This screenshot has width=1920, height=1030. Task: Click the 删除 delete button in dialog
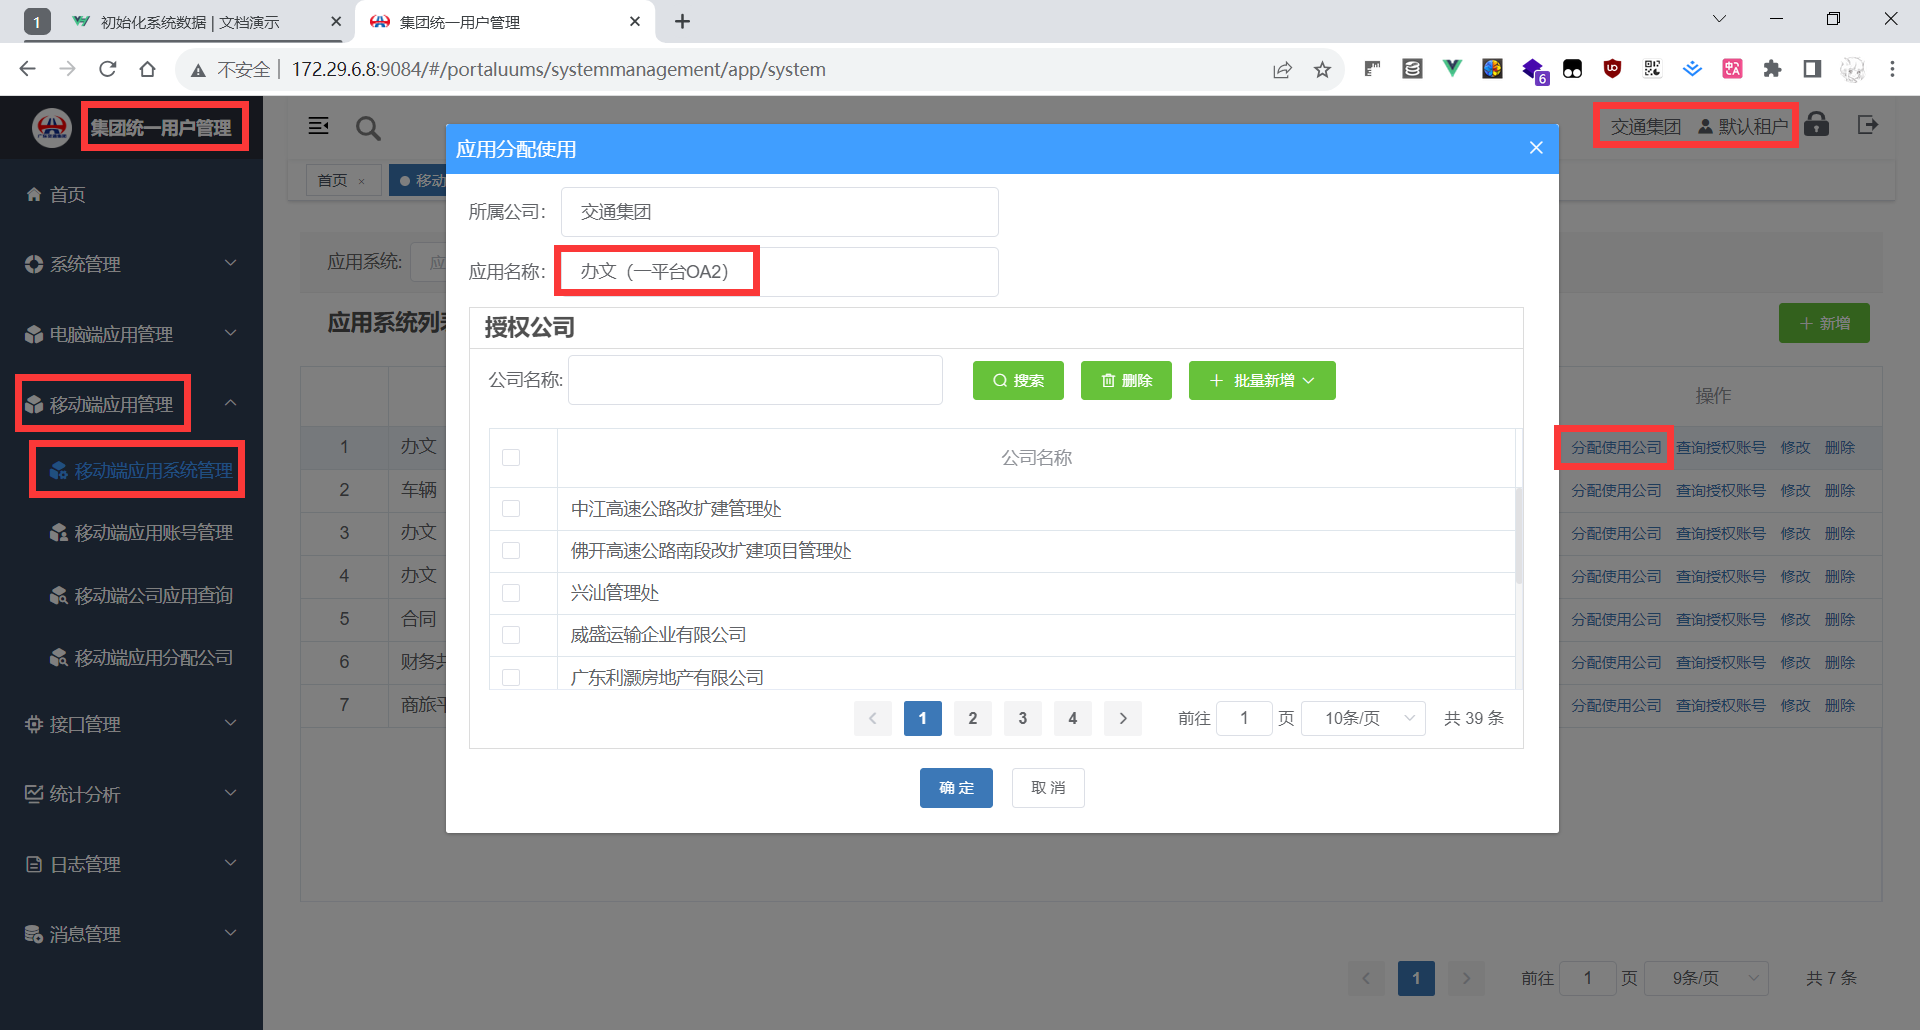point(1126,381)
